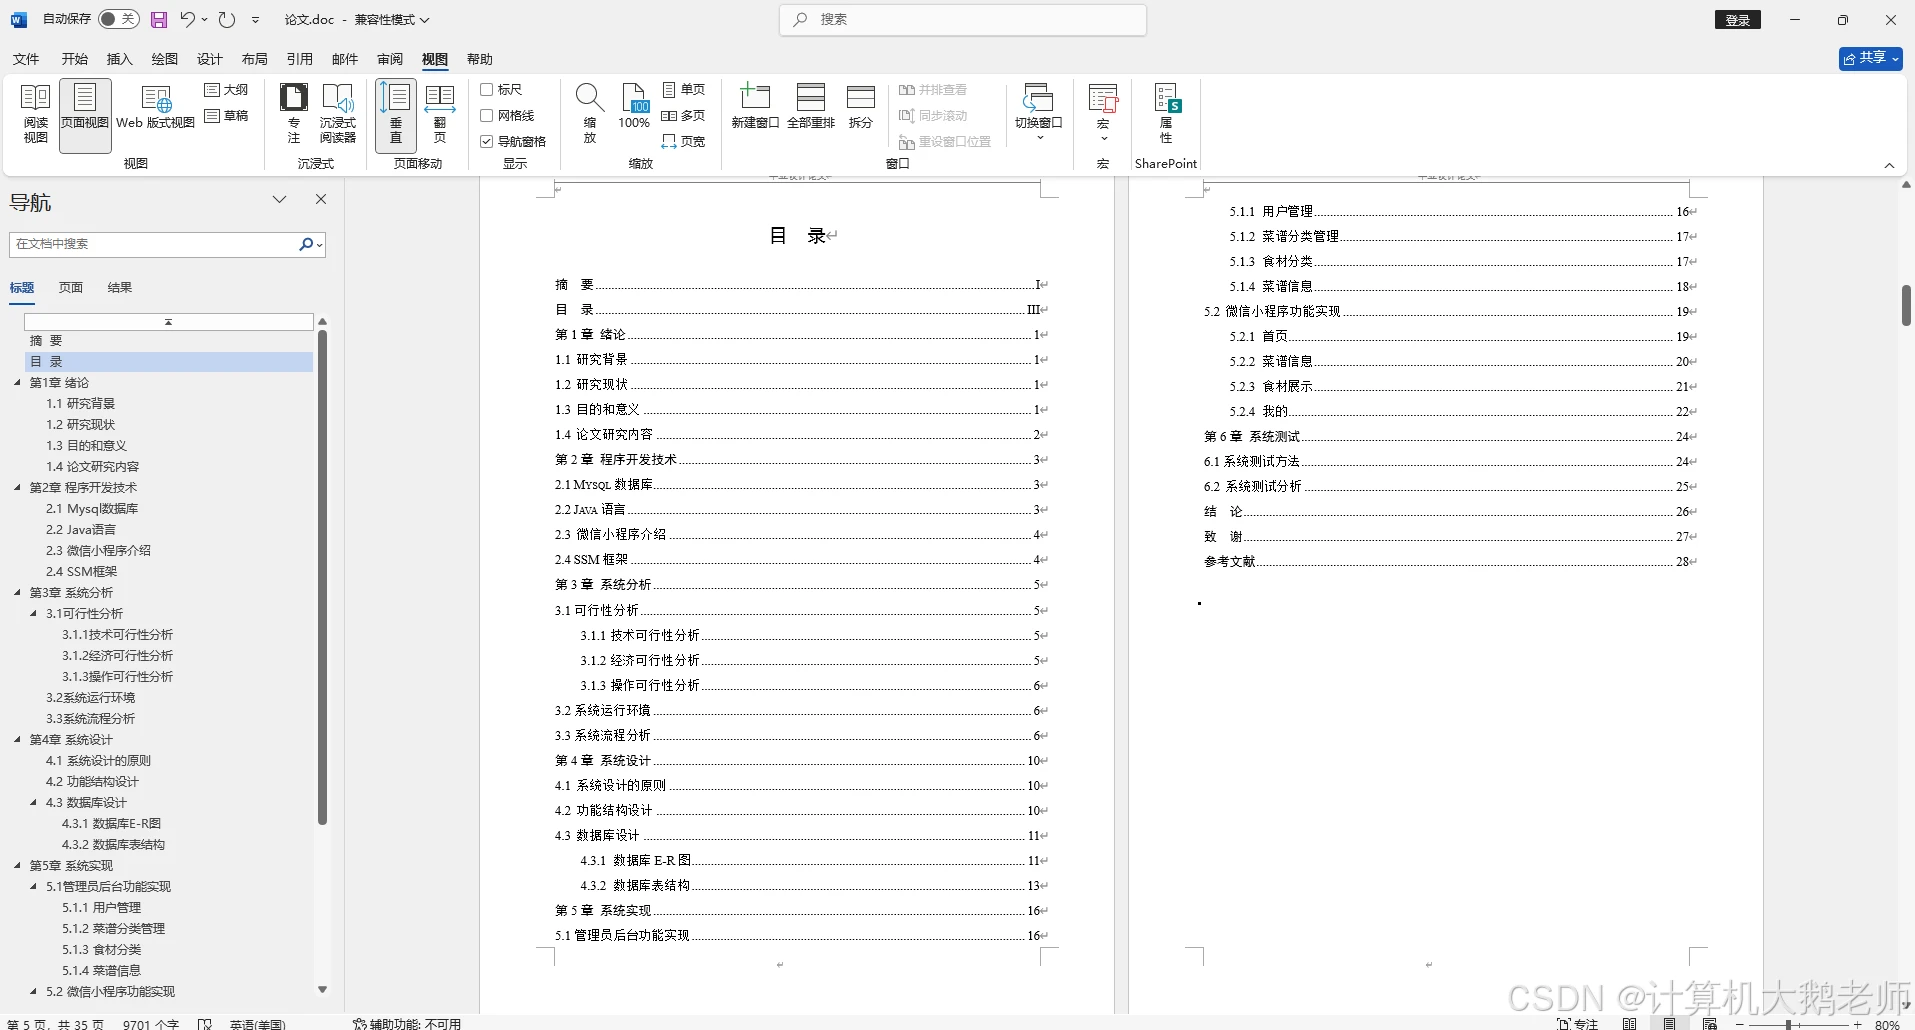Open New Window (新建窗口)

tap(755, 108)
